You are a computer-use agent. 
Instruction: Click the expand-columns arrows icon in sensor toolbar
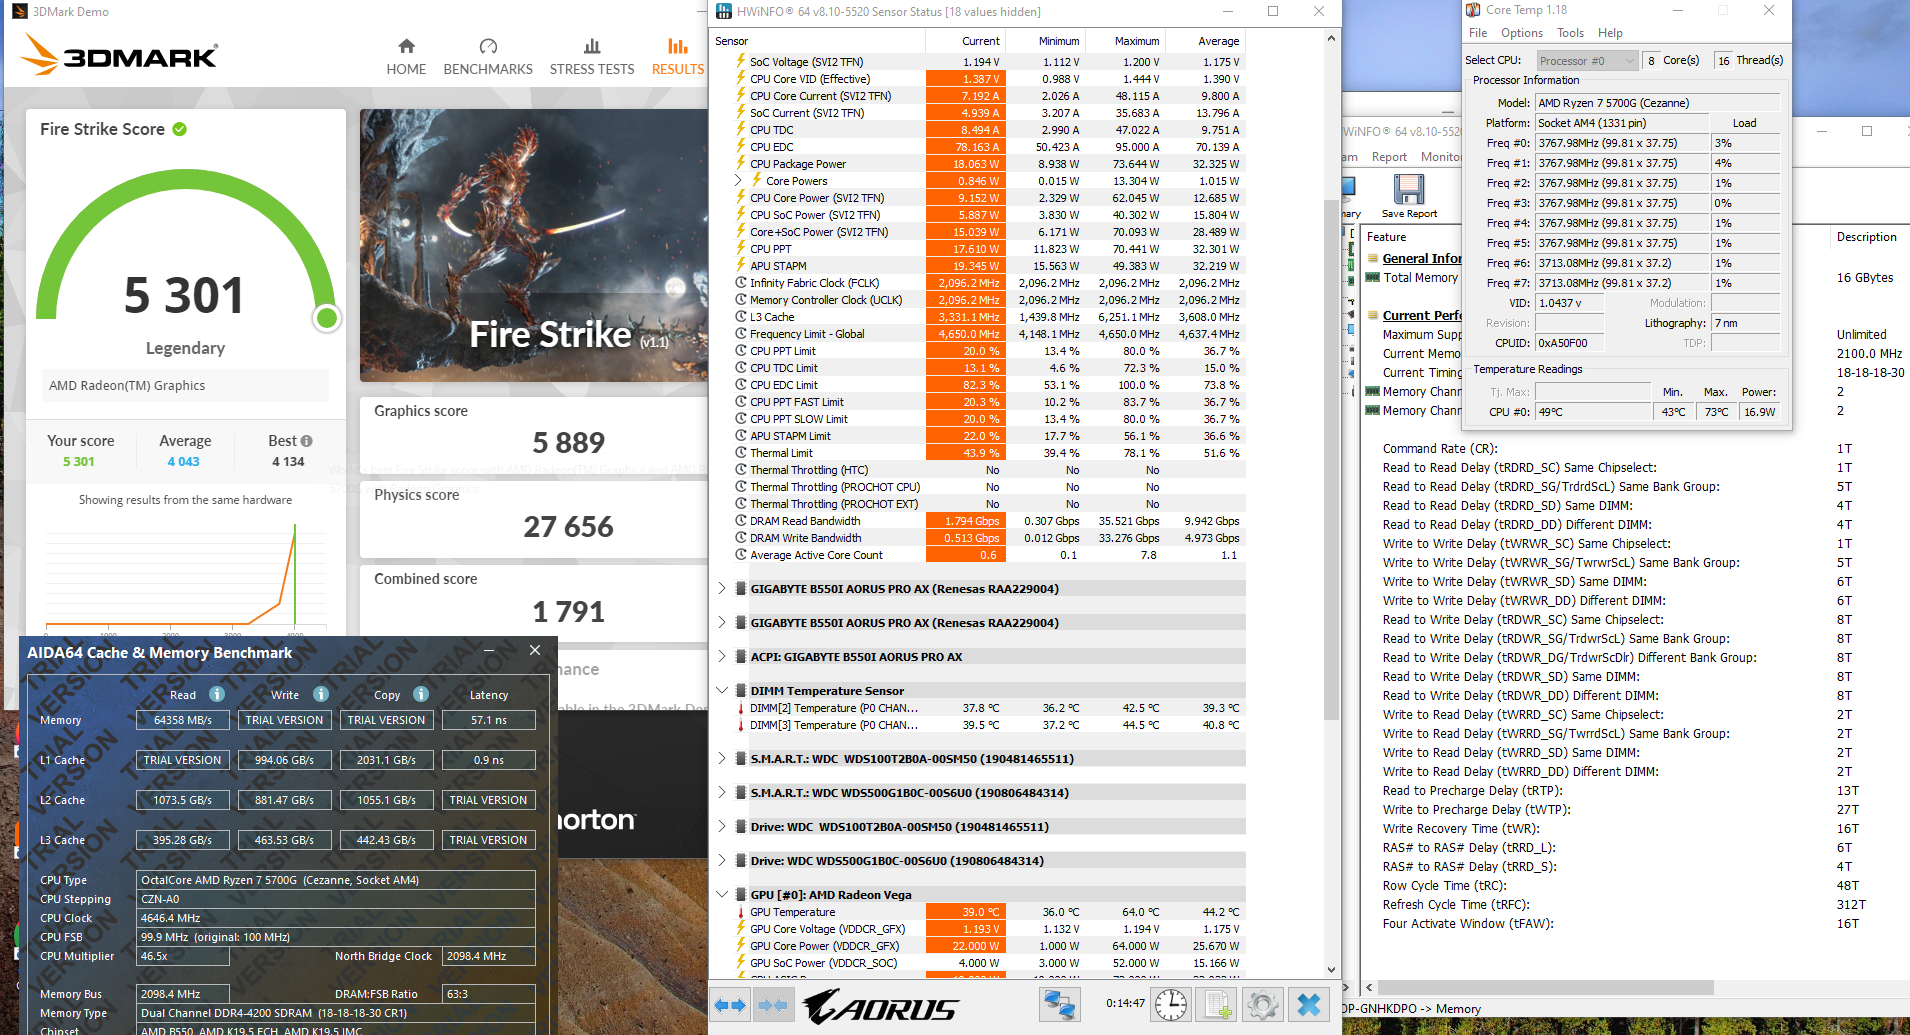click(x=730, y=1005)
